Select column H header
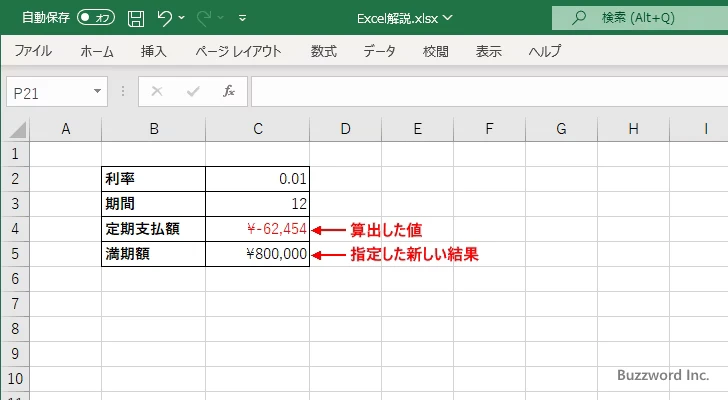The image size is (728, 400). pyautogui.click(x=633, y=129)
